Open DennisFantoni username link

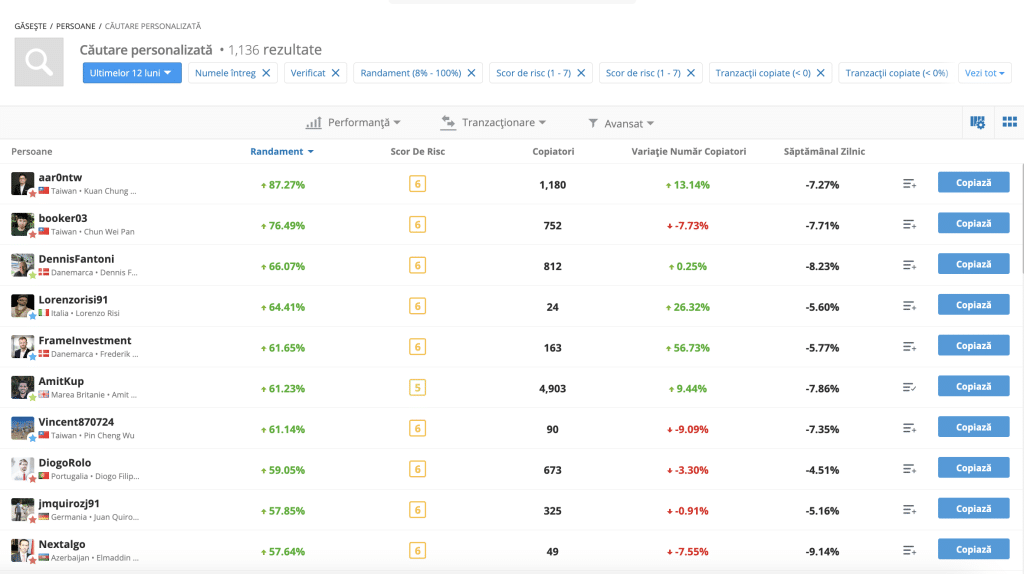(76, 259)
